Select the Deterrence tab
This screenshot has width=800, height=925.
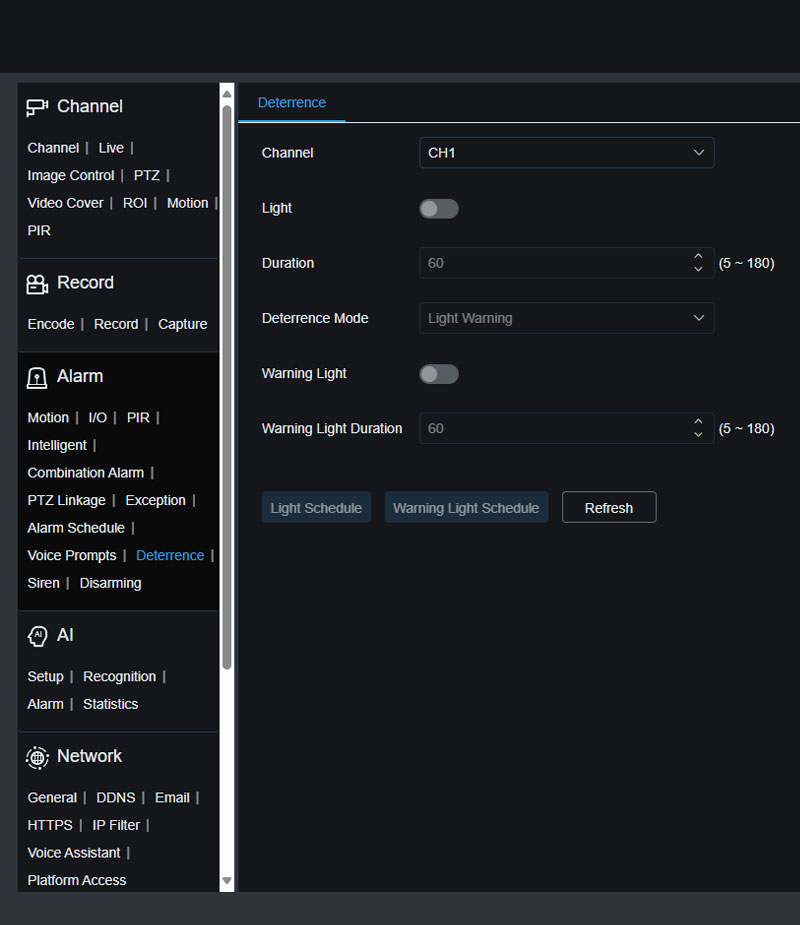click(292, 103)
